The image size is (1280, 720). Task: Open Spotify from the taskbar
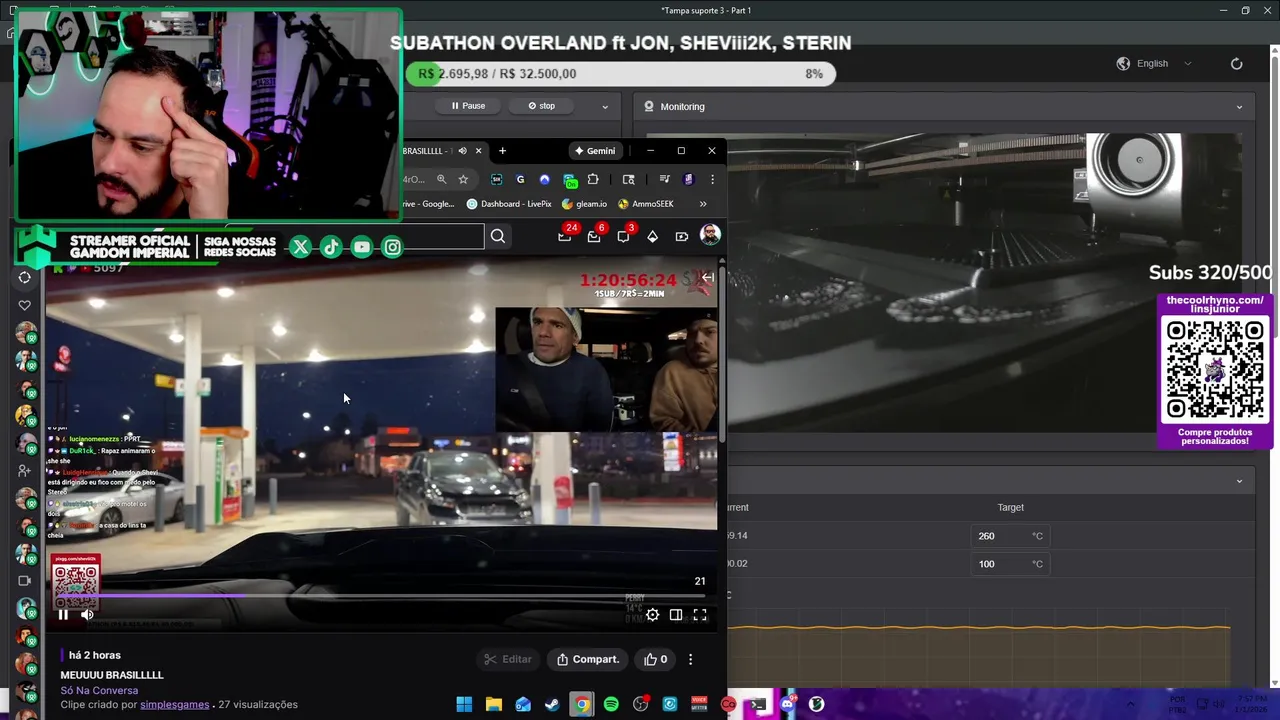(x=611, y=704)
